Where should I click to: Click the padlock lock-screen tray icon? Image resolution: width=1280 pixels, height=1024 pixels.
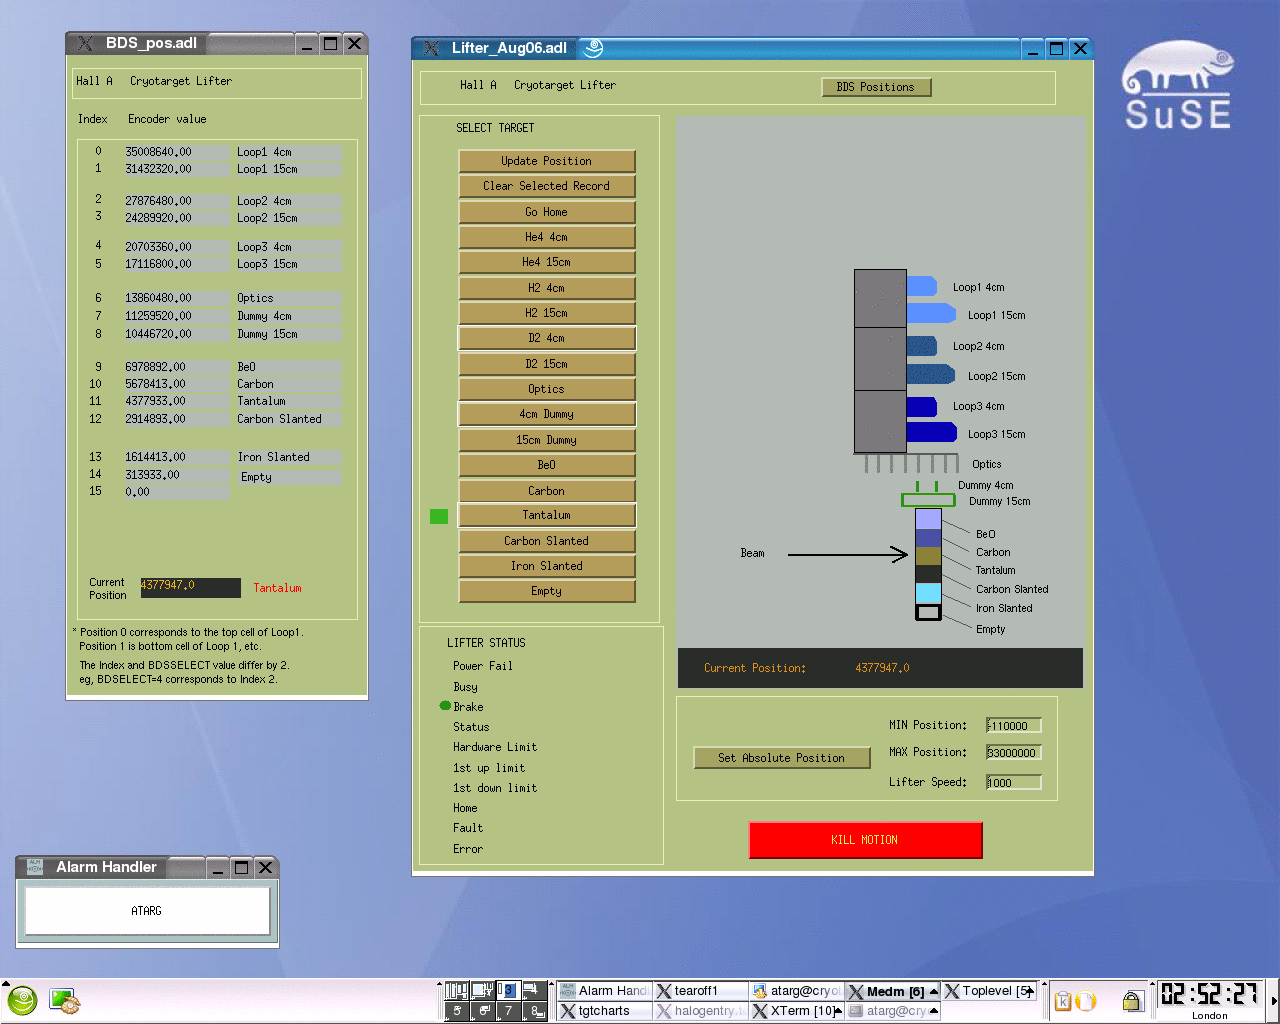pyautogui.click(x=1132, y=1000)
